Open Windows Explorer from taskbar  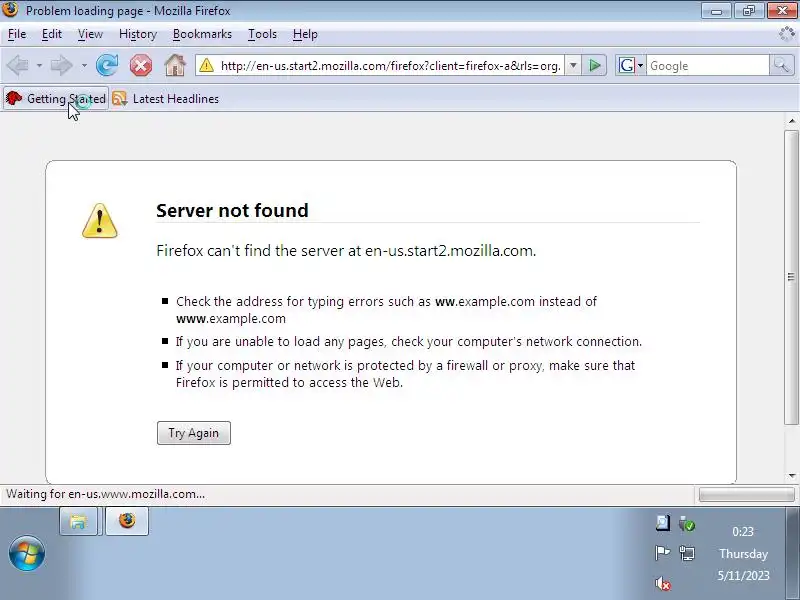[x=78, y=521]
